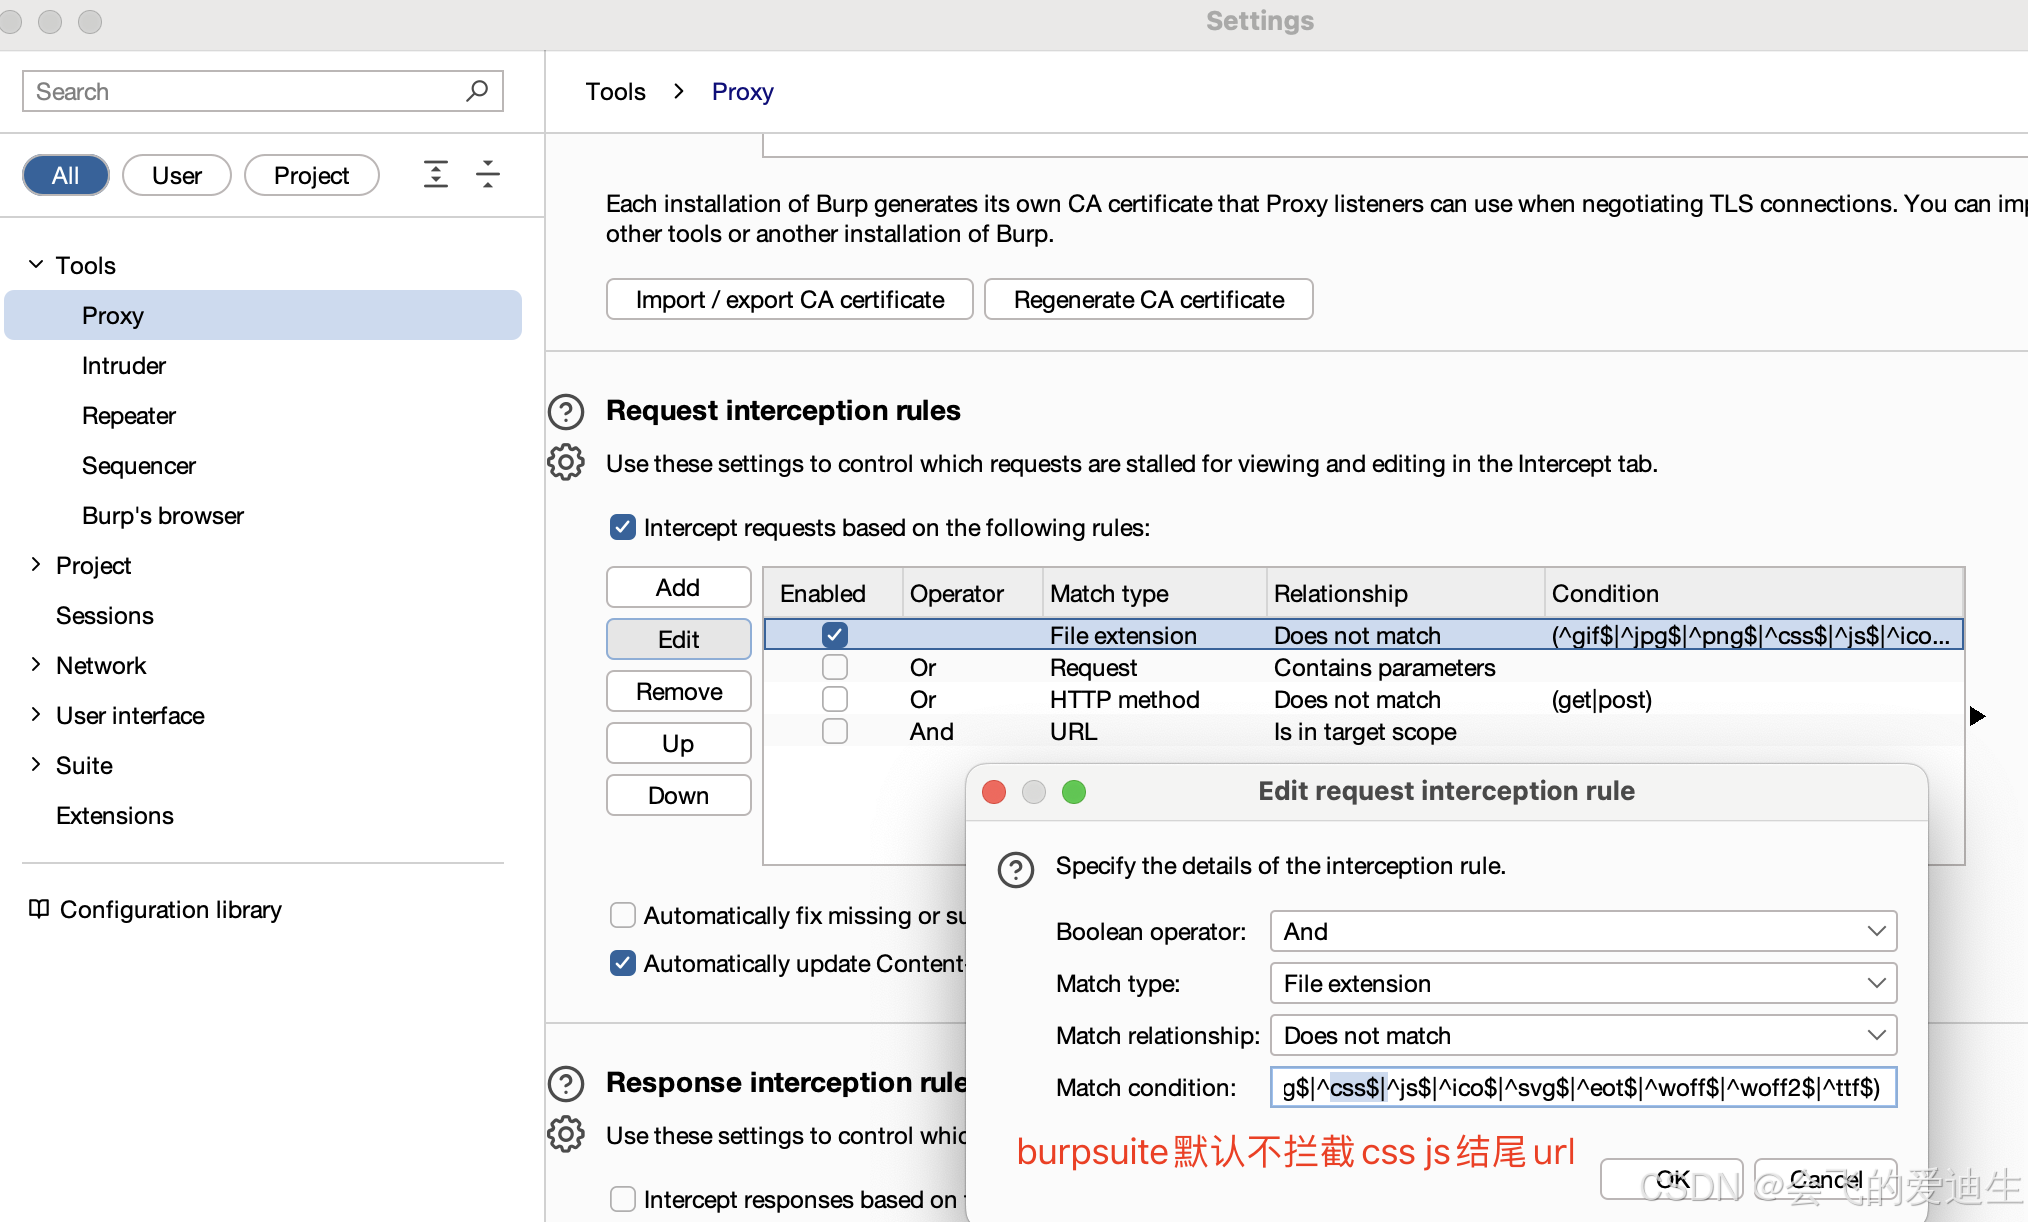
Task: Open help for Response interception rules
Action: (x=566, y=1083)
